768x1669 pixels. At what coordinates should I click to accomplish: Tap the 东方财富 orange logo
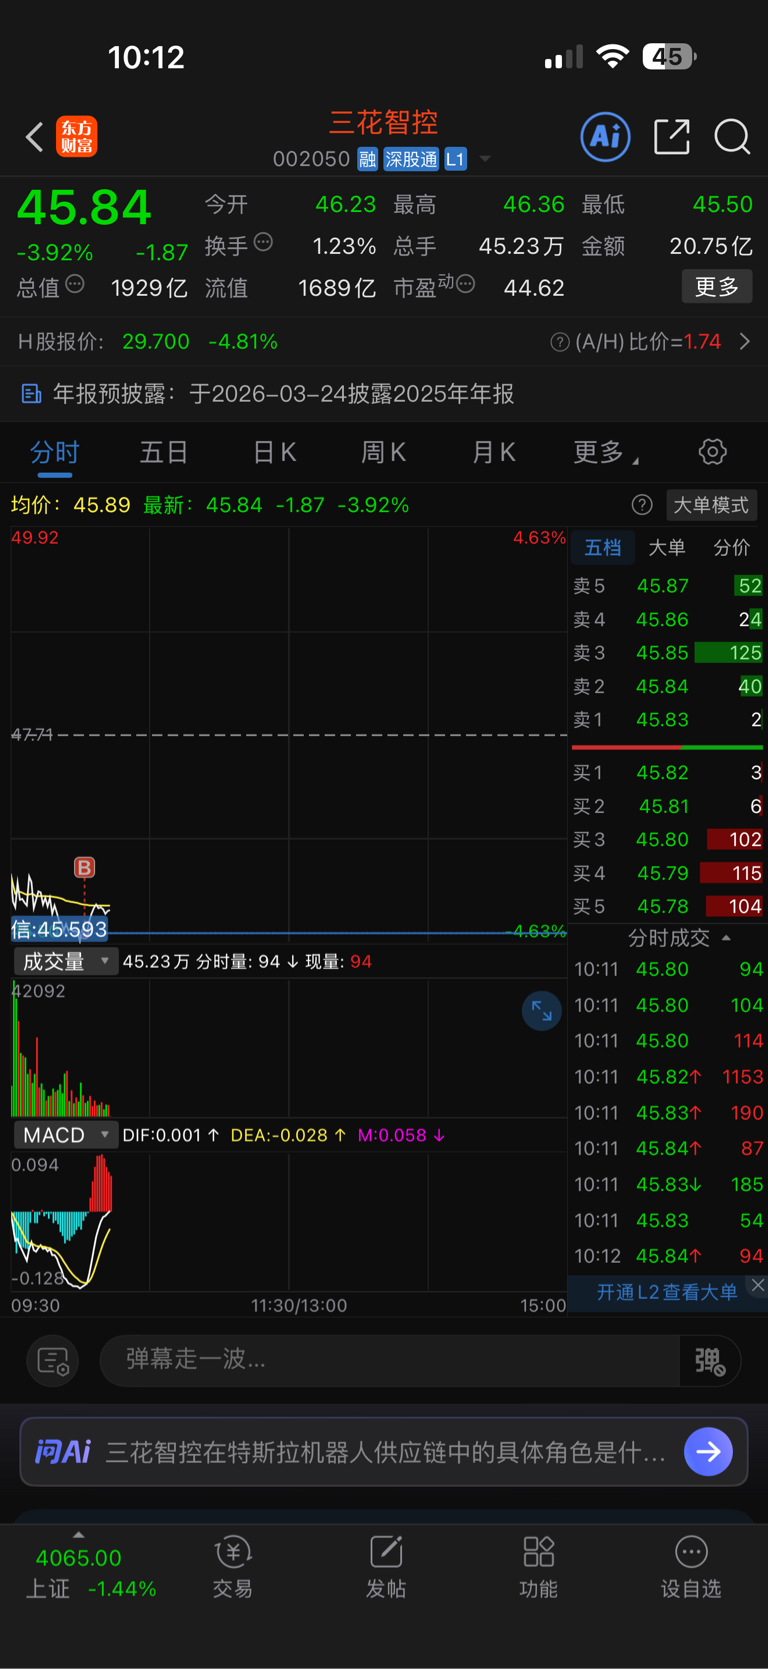pos(77,136)
